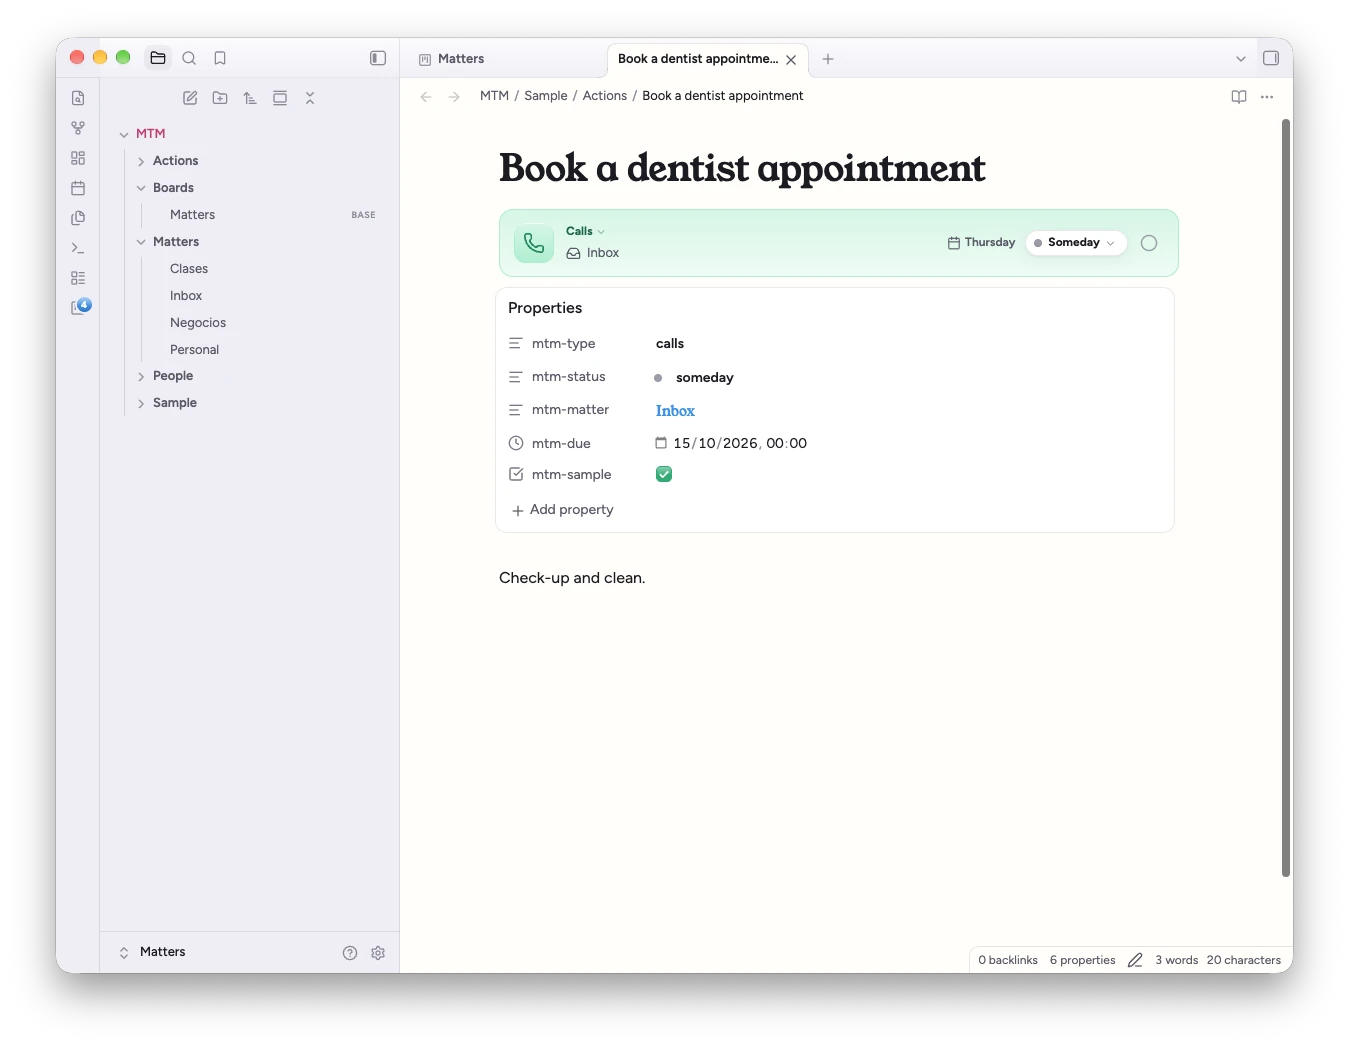Click the note's vertical scrollbar
The width and height of the screenshot is (1349, 1047).
(1286, 498)
